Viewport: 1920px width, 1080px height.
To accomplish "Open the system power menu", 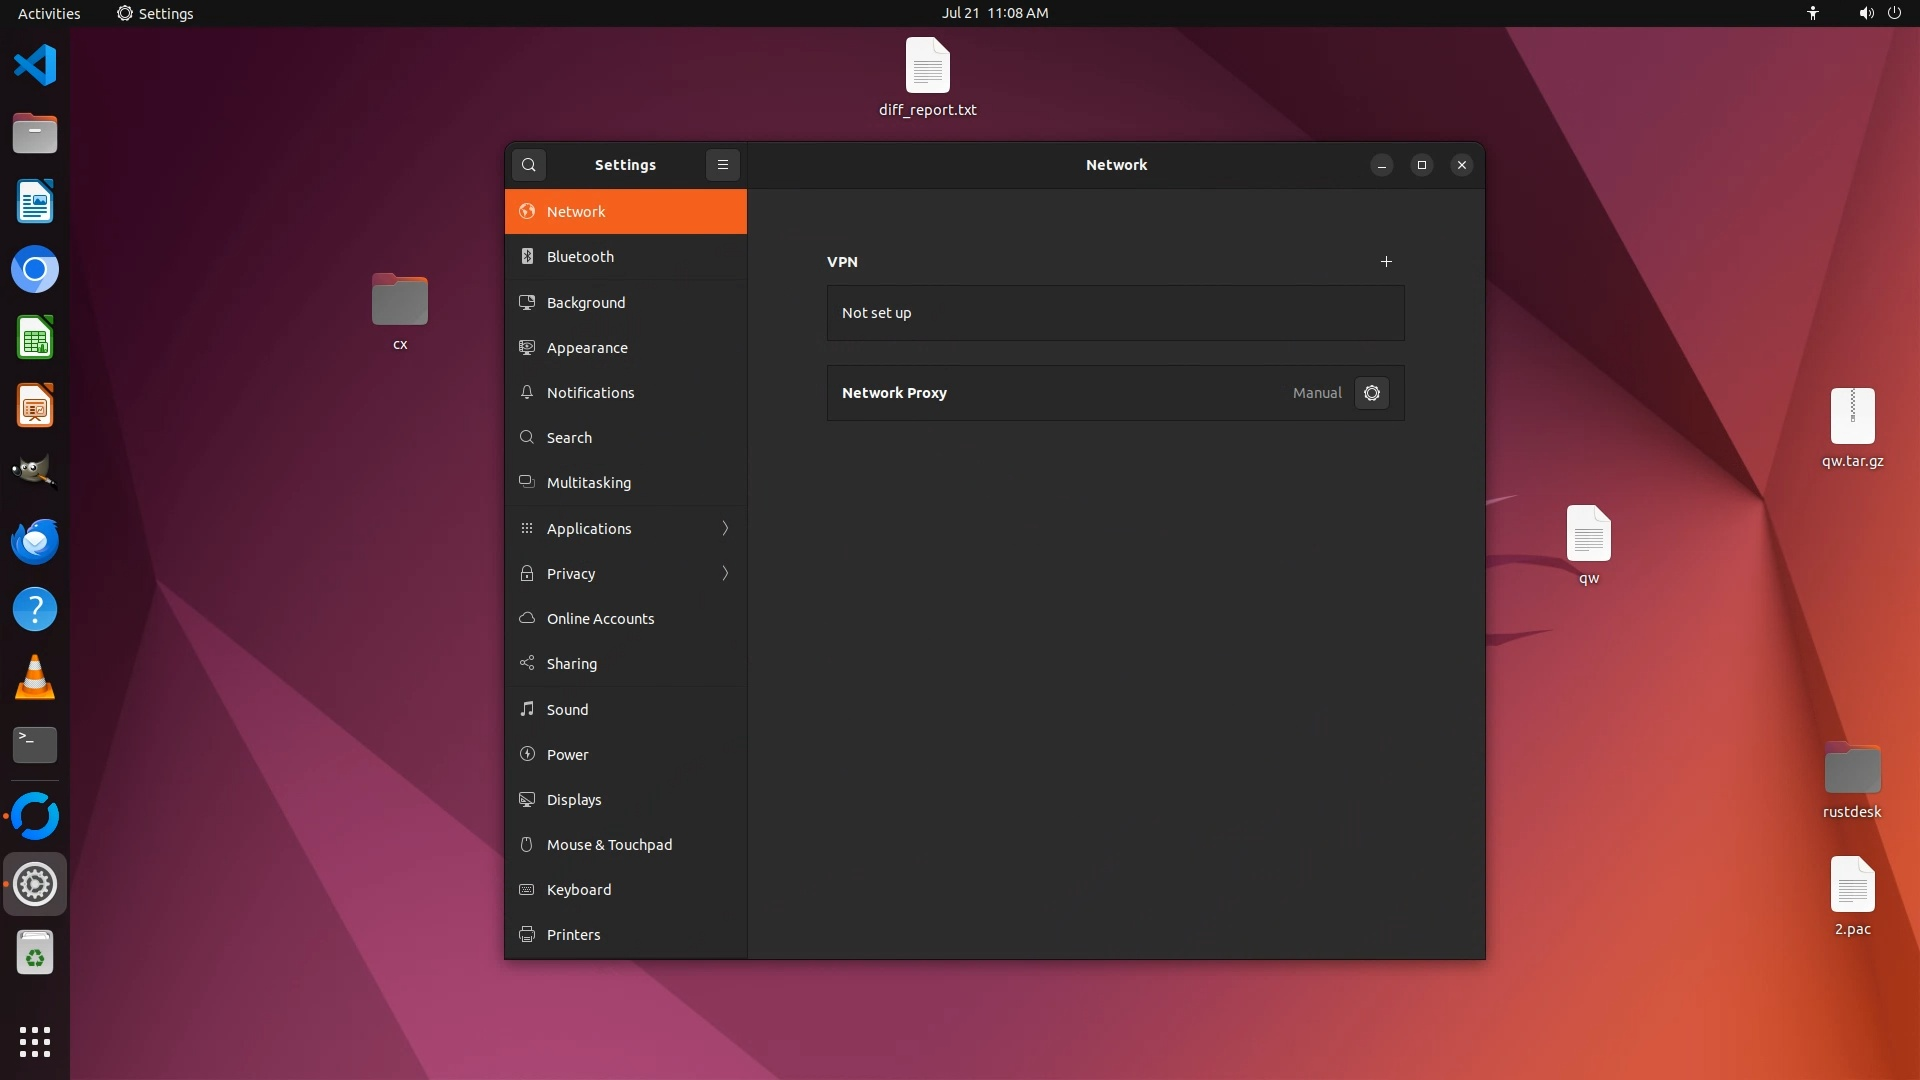I will point(1893,13).
